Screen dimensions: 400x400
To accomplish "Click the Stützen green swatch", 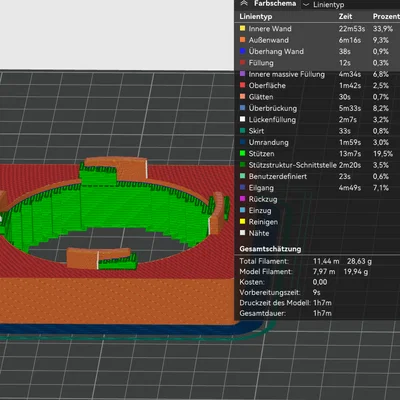I will [x=242, y=153].
